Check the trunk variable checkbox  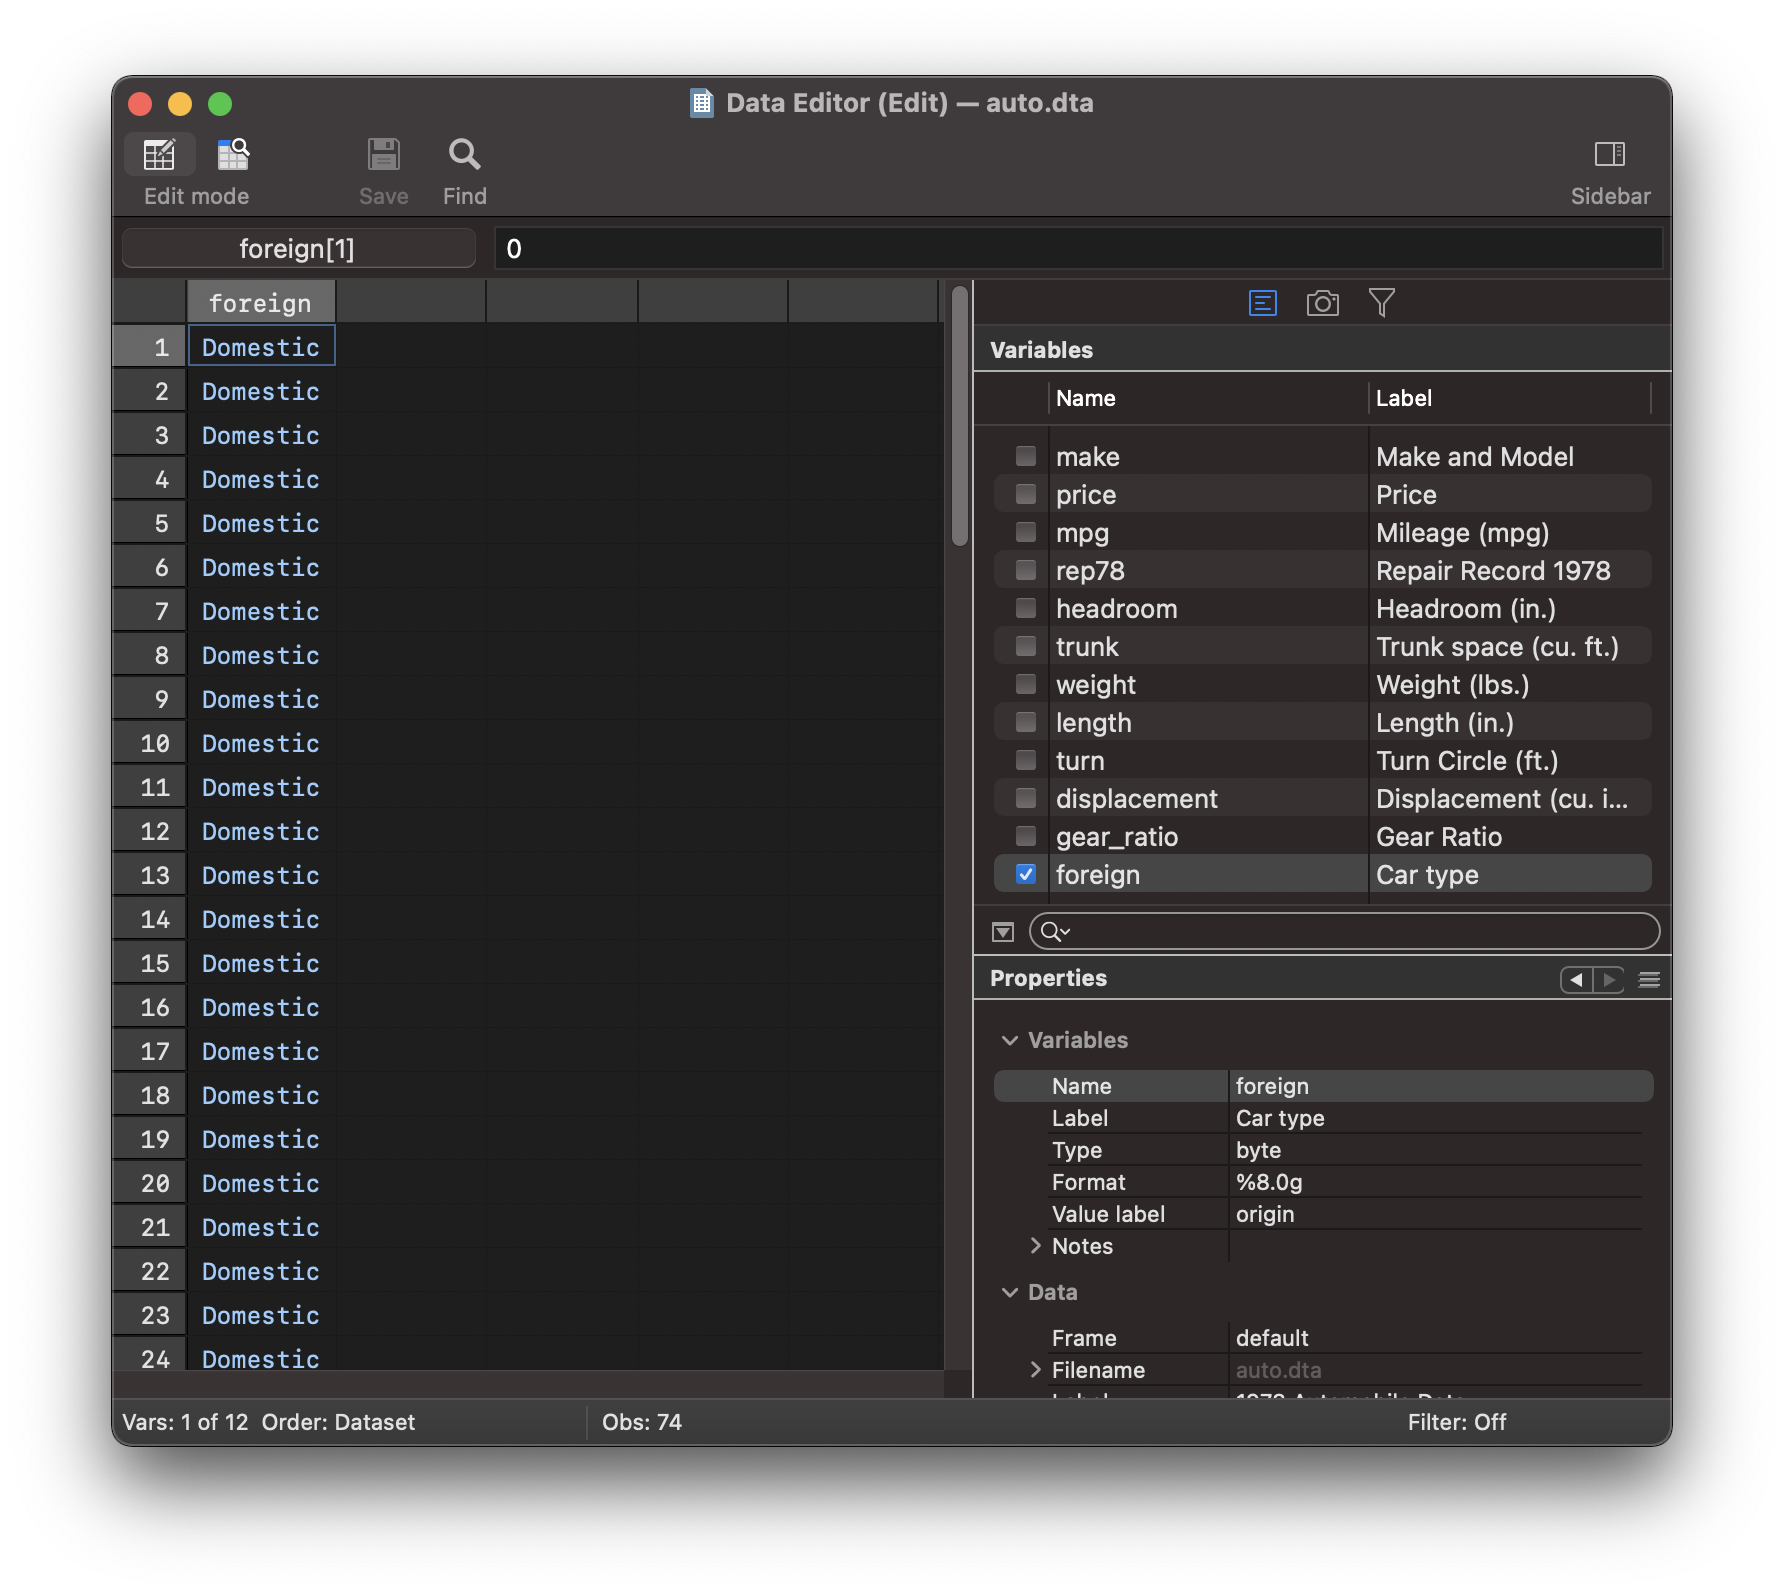pyautogui.click(x=1026, y=646)
